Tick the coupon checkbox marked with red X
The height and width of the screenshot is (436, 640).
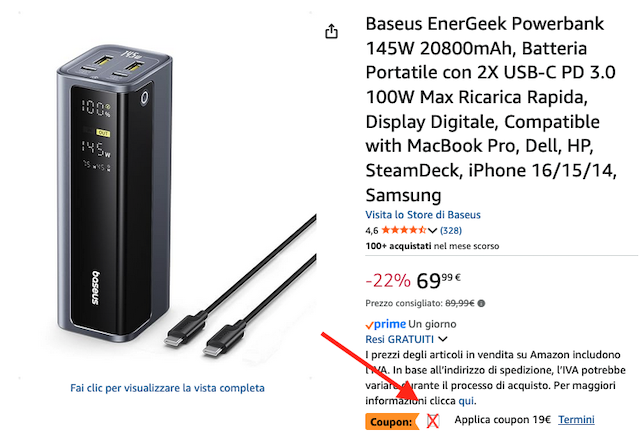click(x=433, y=420)
